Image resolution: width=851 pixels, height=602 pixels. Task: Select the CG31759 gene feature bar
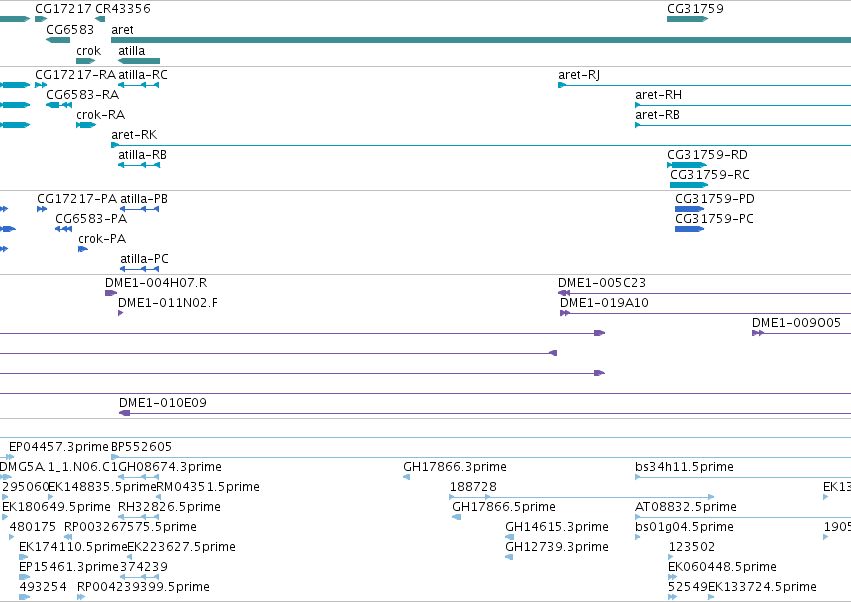[x=687, y=19]
